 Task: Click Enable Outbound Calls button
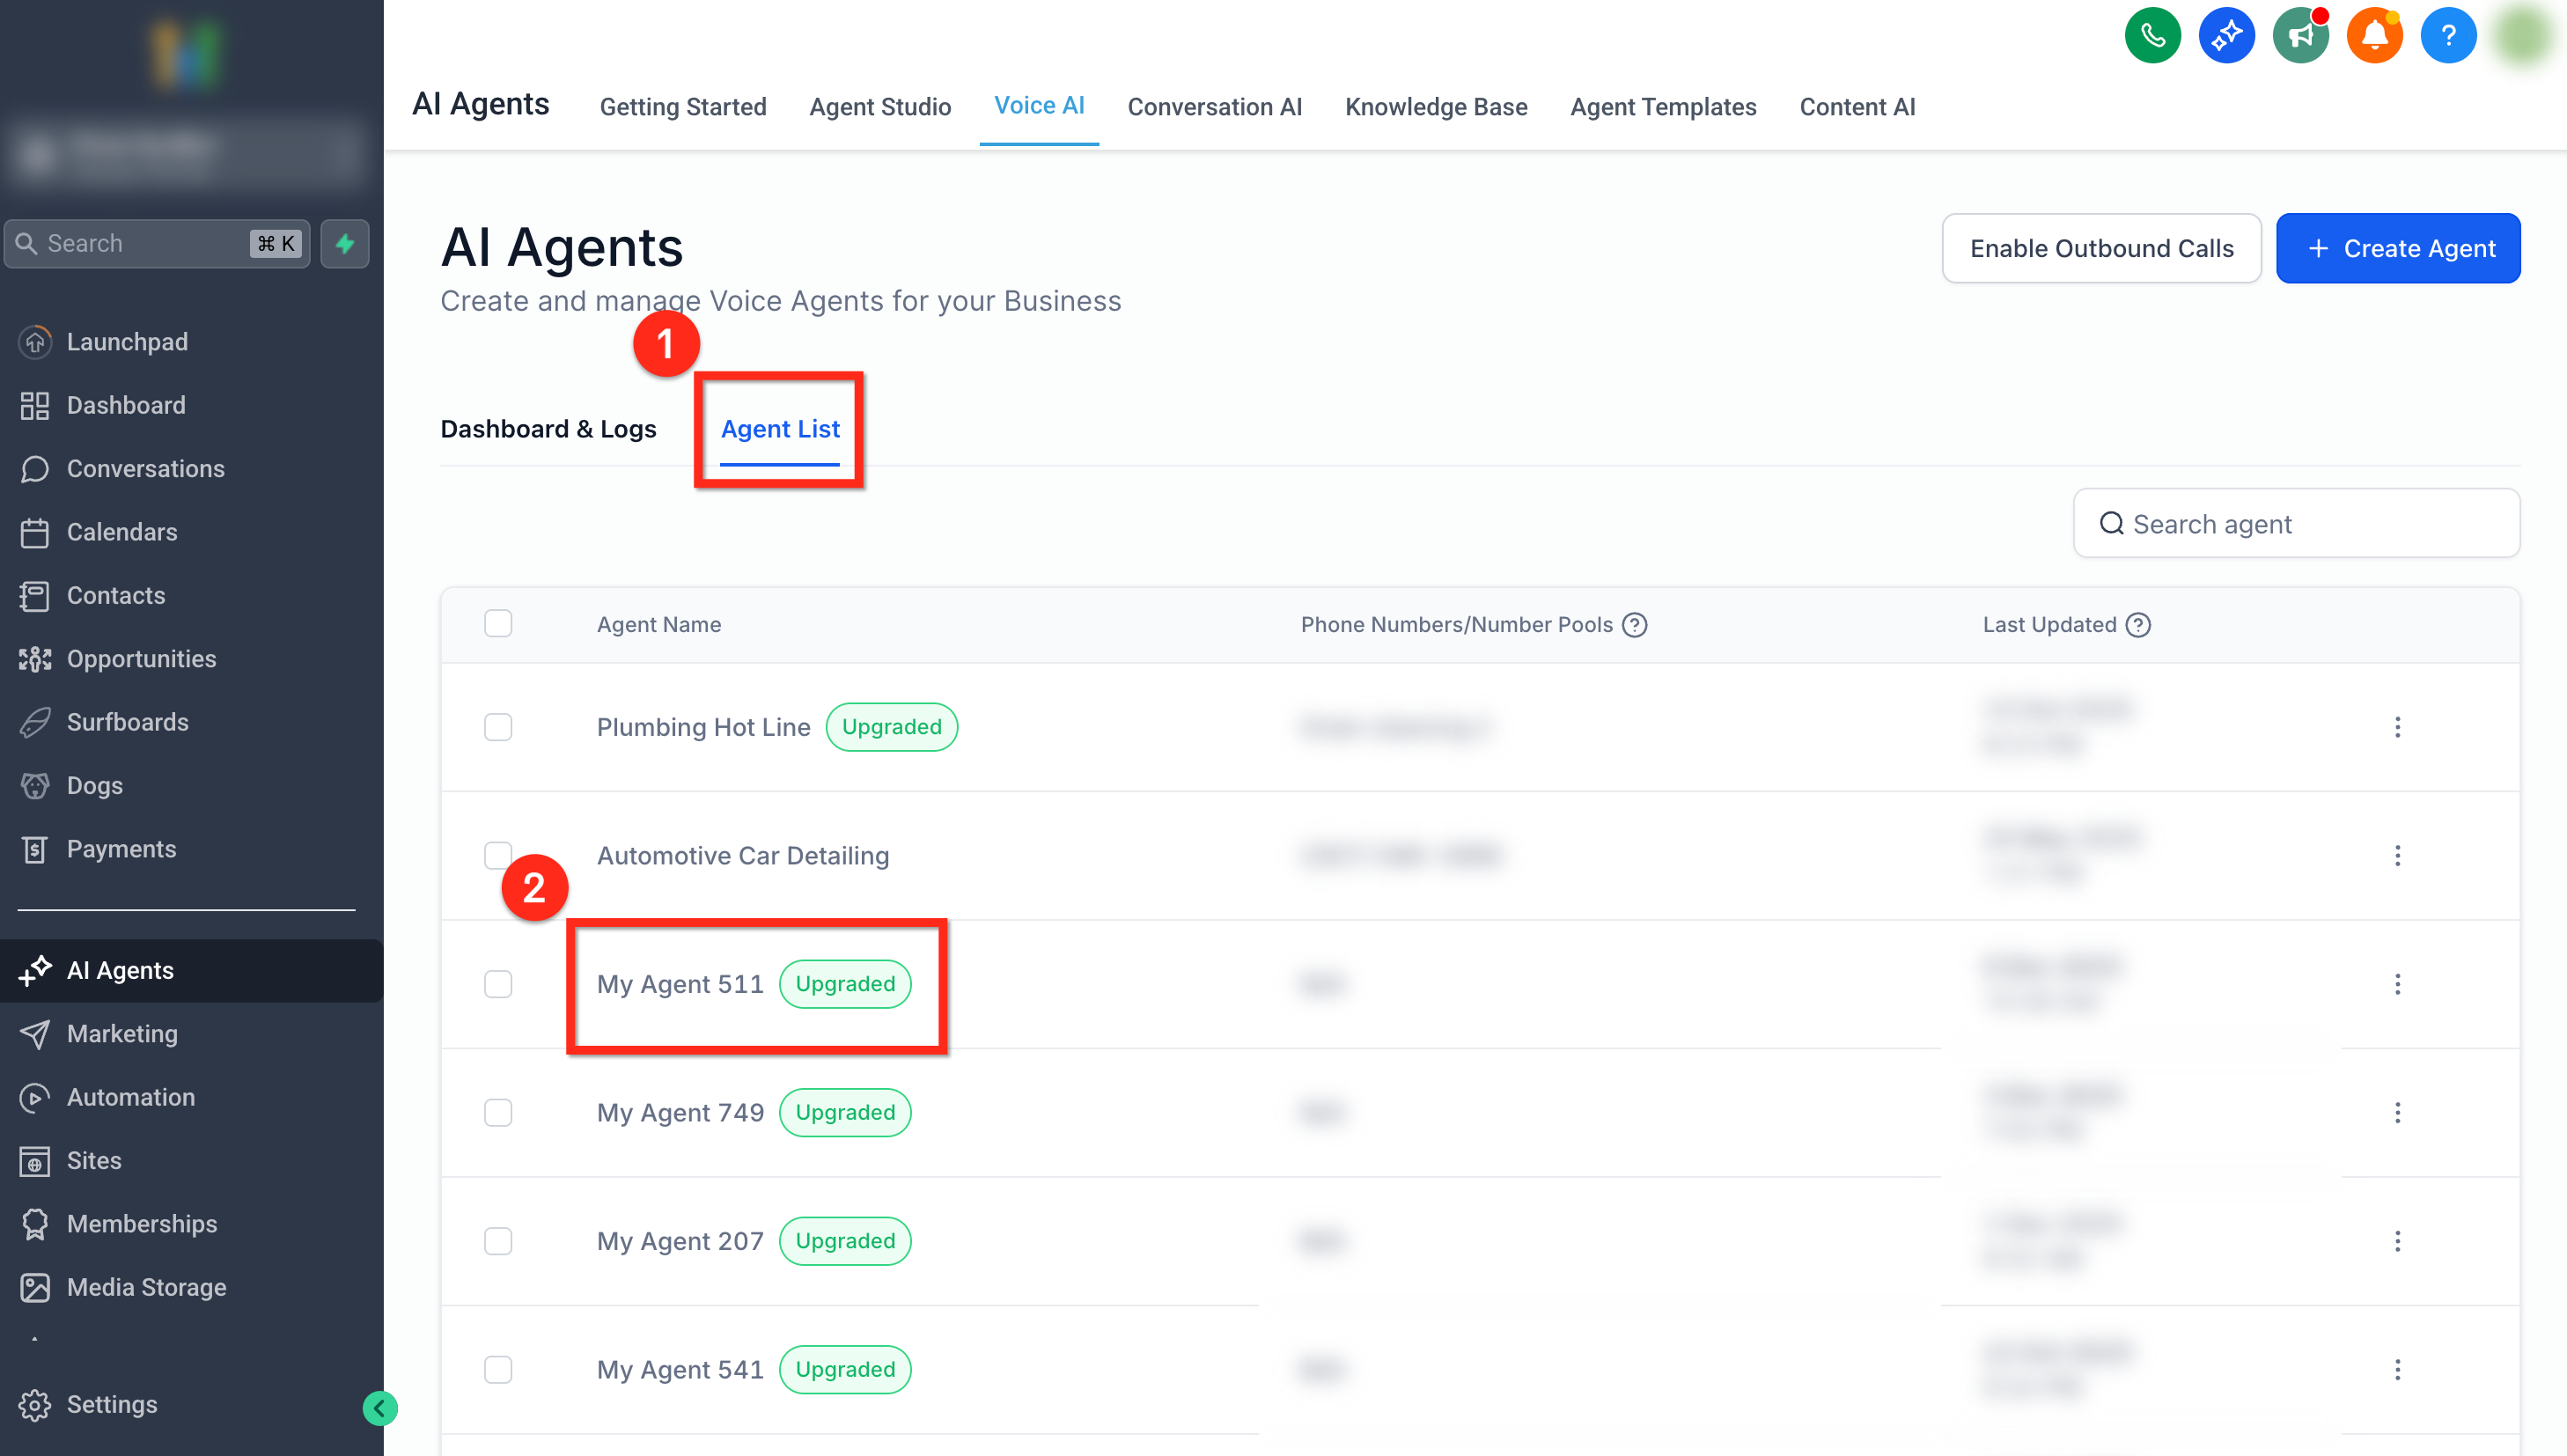coord(2101,248)
